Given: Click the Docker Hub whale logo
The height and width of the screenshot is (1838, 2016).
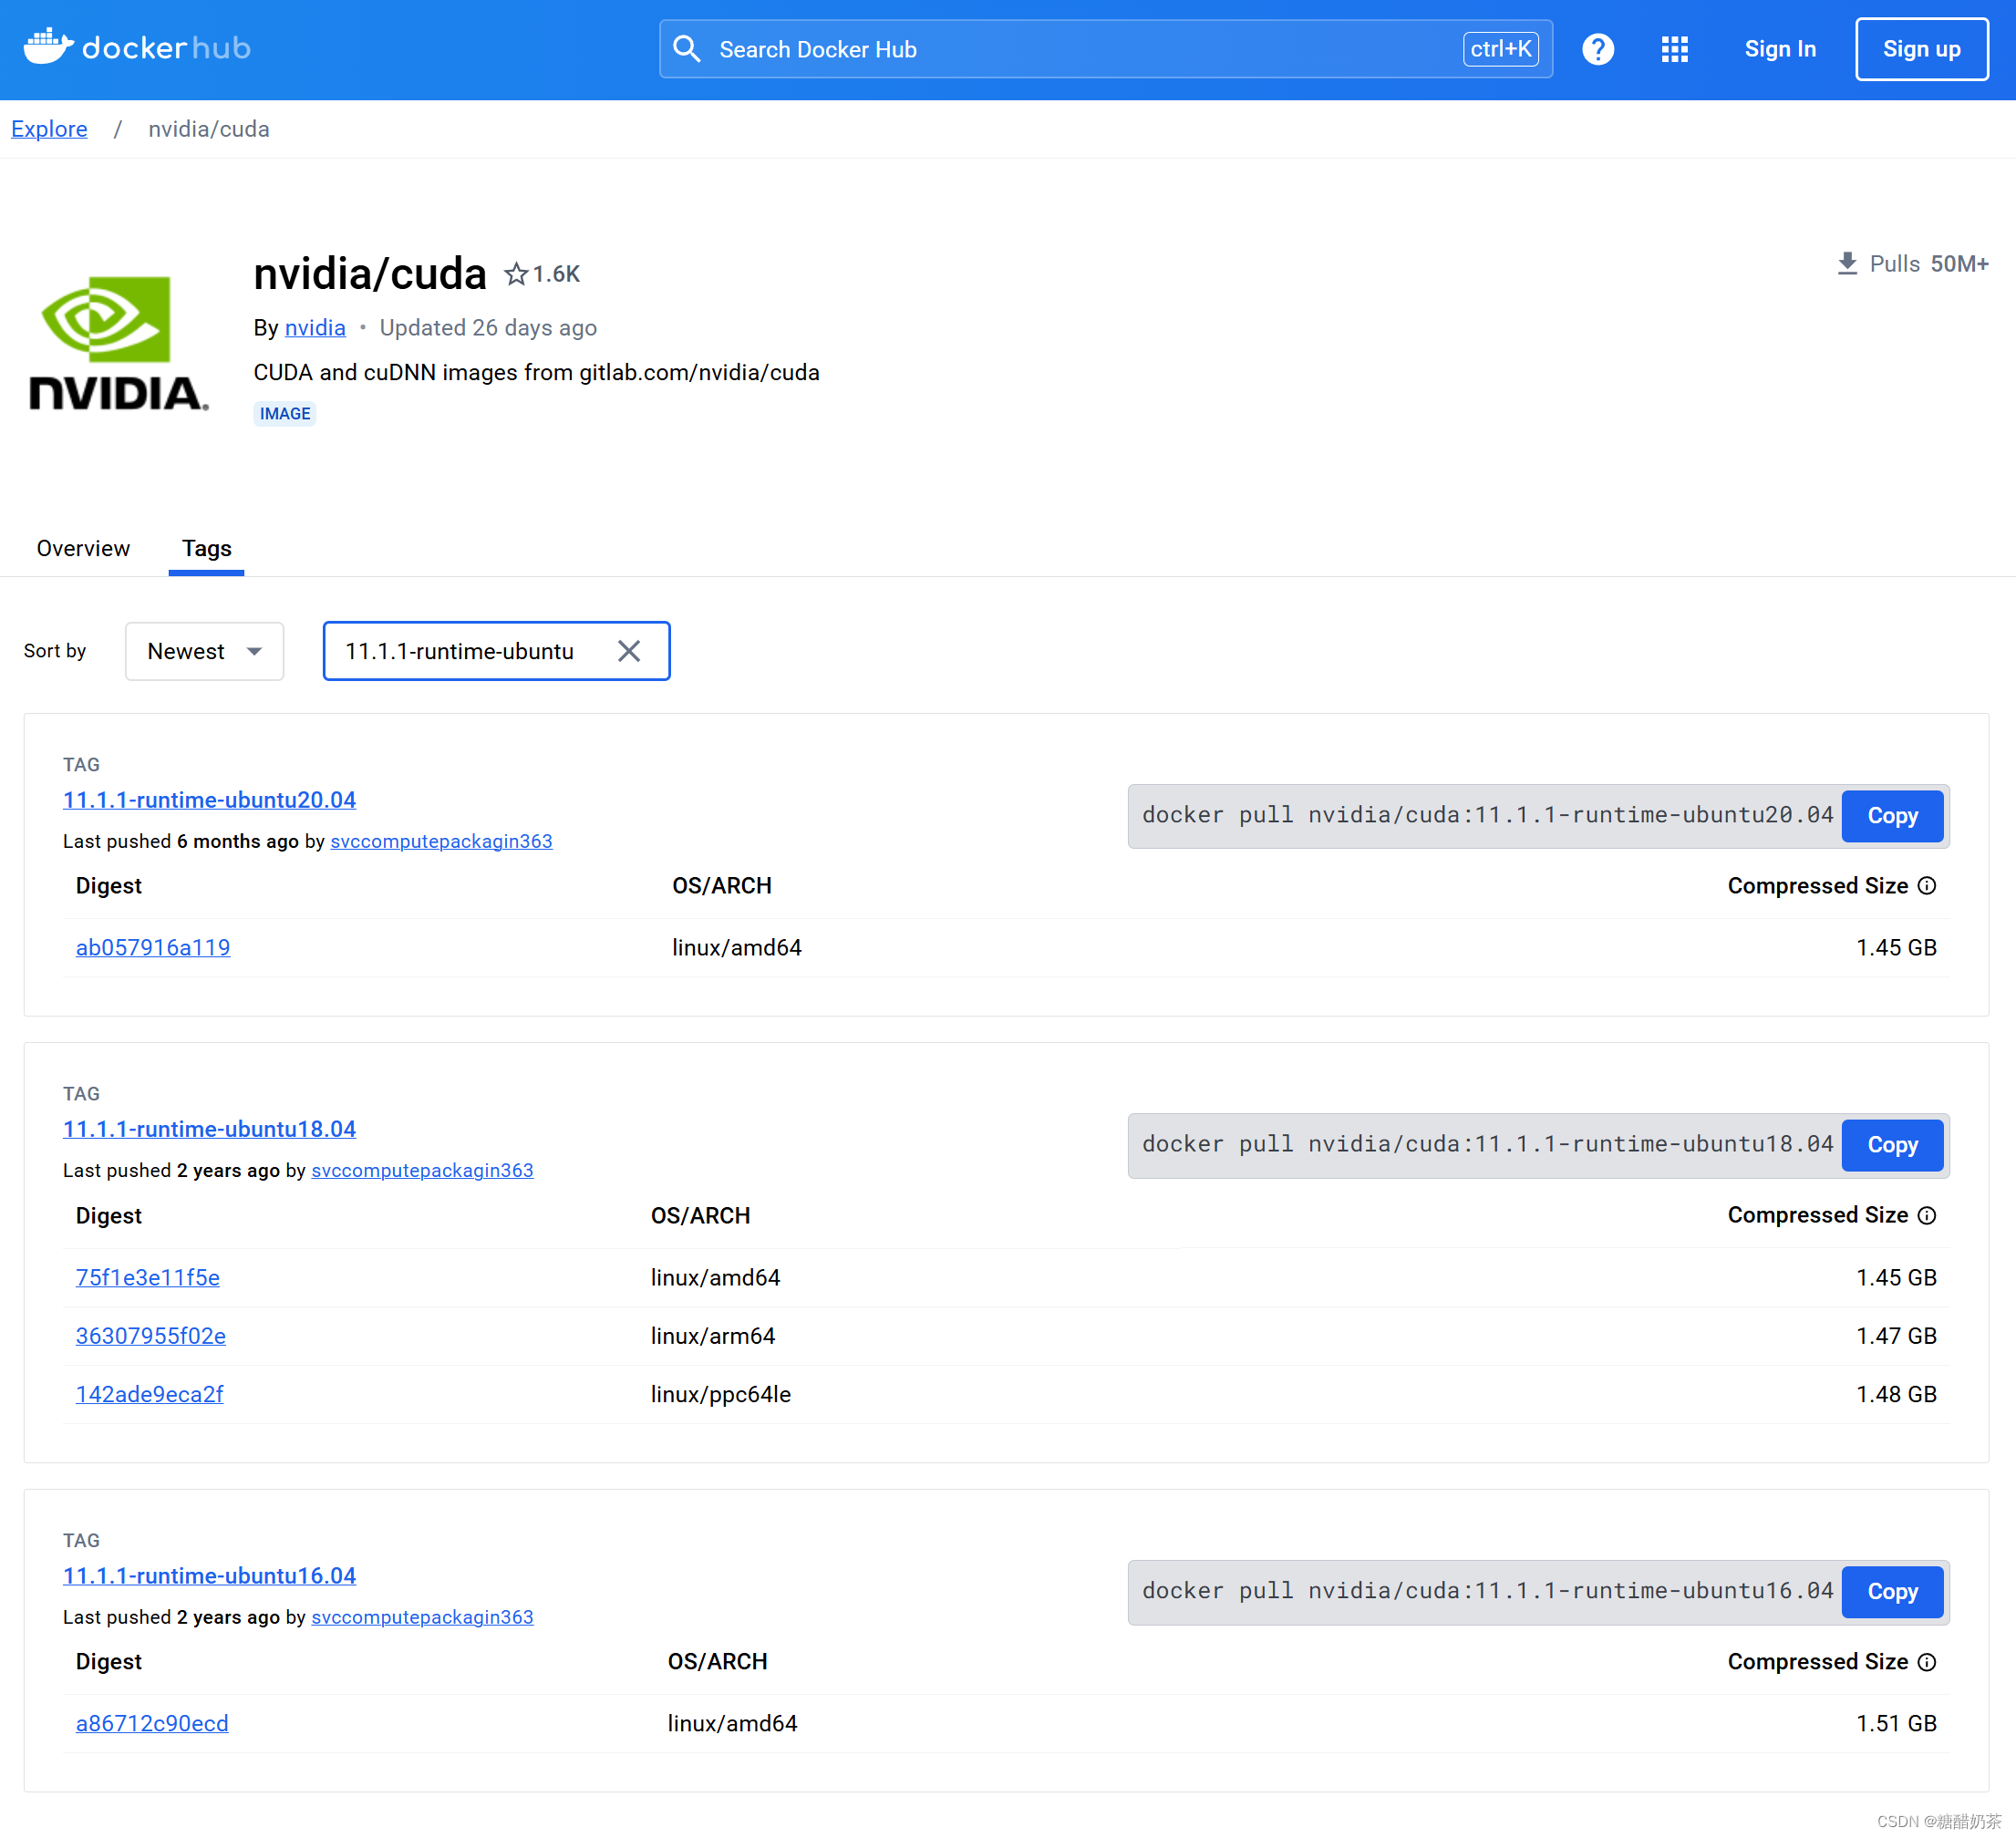Looking at the screenshot, I should point(136,47).
